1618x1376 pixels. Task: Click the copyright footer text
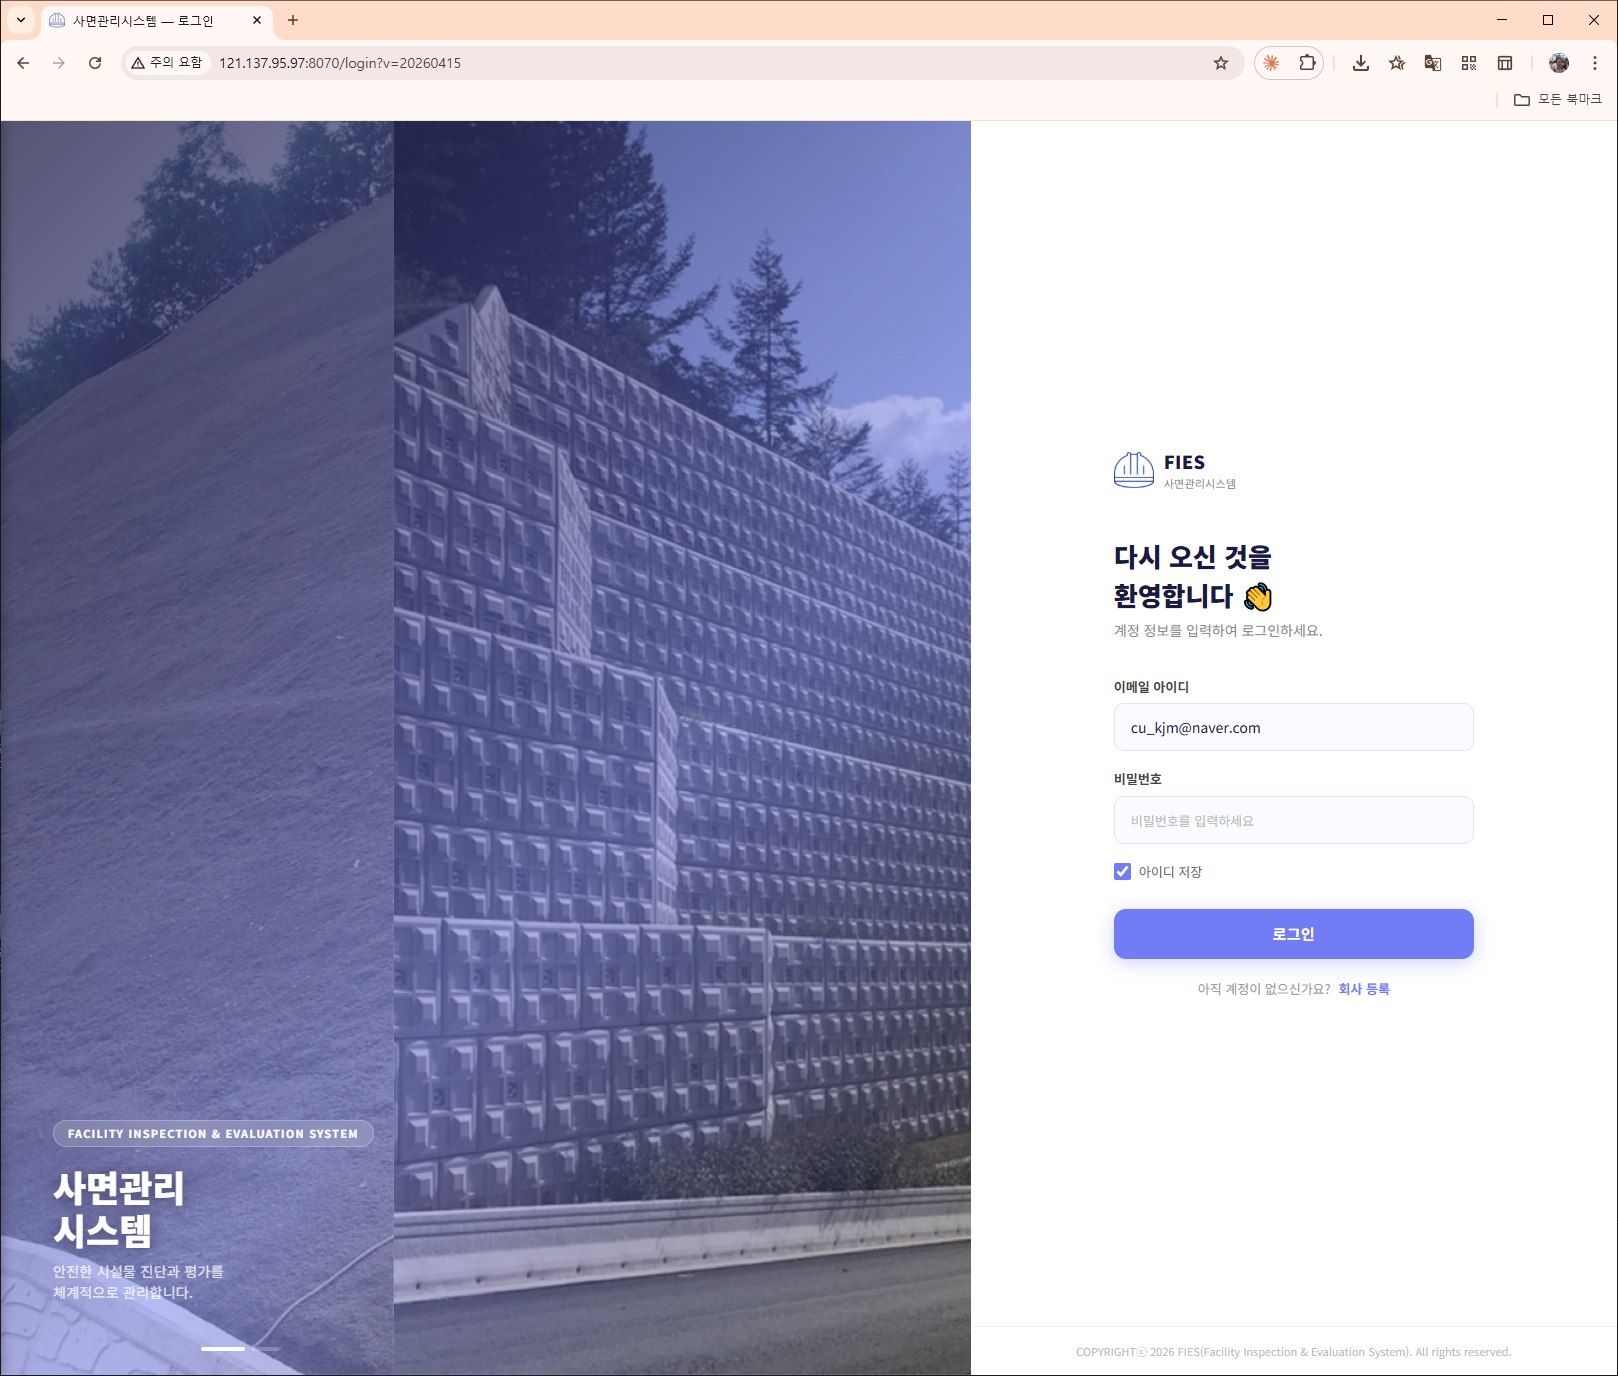(x=1293, y=1352)
